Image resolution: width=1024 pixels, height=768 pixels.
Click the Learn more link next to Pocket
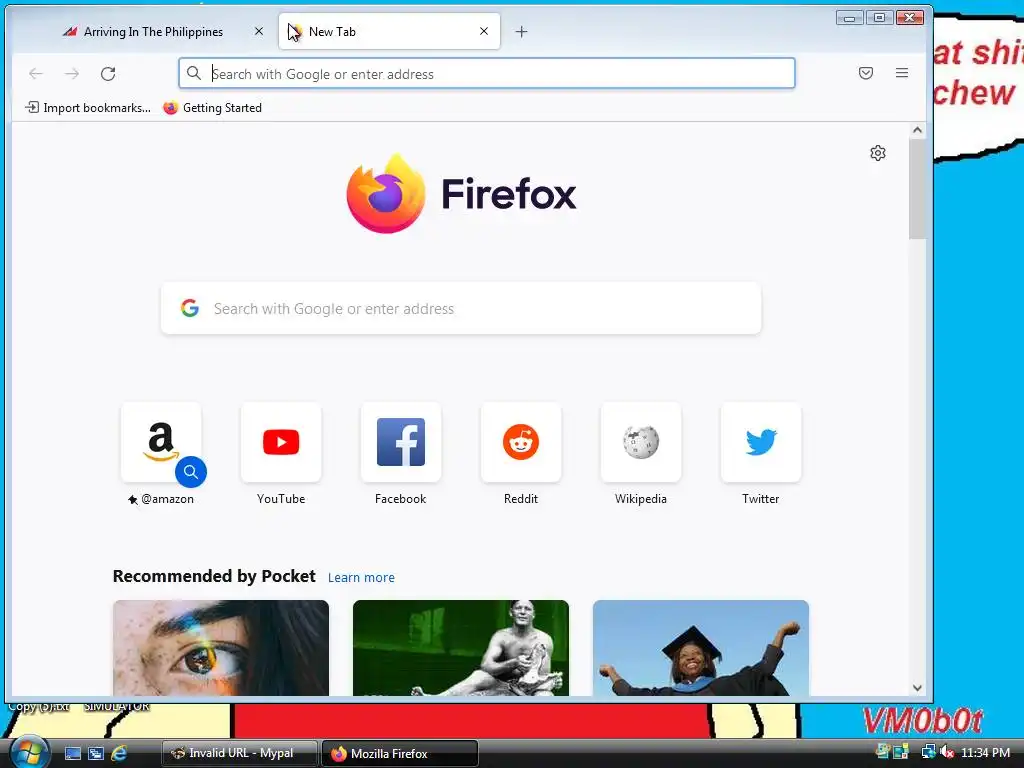click(x=361, y=577)
